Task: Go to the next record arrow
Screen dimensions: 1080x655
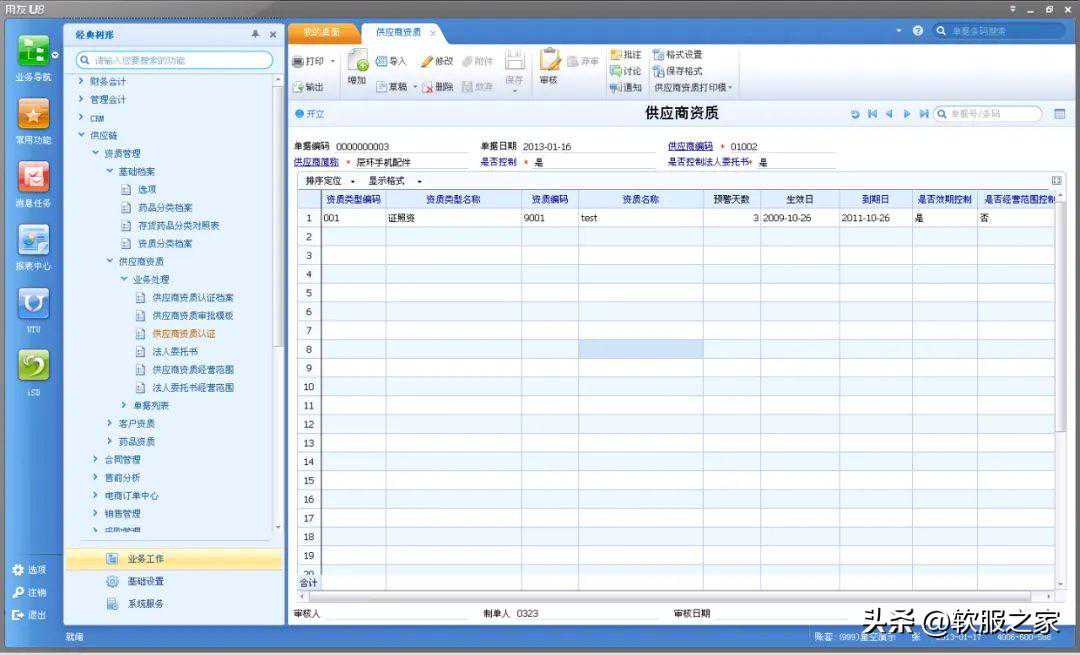Action: (x=907, y=114)
